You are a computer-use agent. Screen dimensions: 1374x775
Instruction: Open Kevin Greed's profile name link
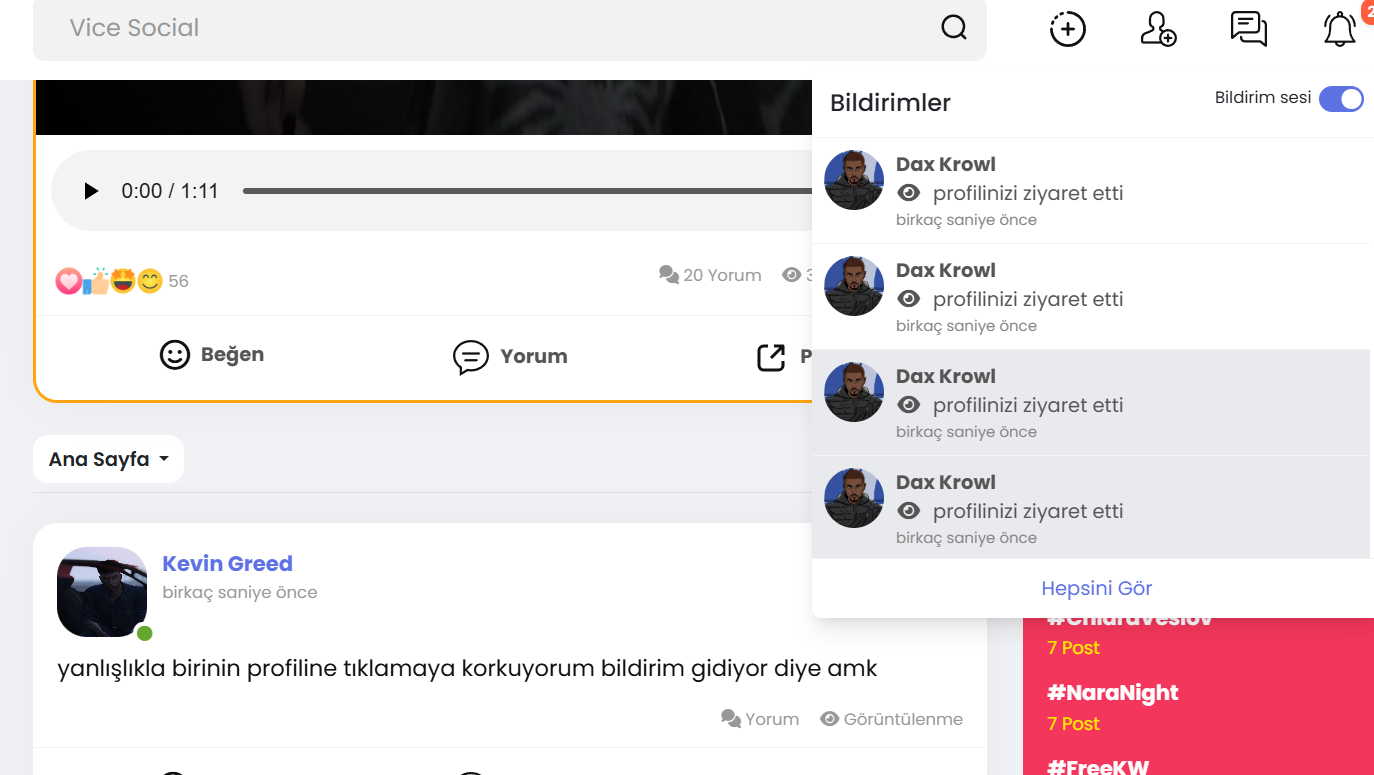click(x=227, y=563)
